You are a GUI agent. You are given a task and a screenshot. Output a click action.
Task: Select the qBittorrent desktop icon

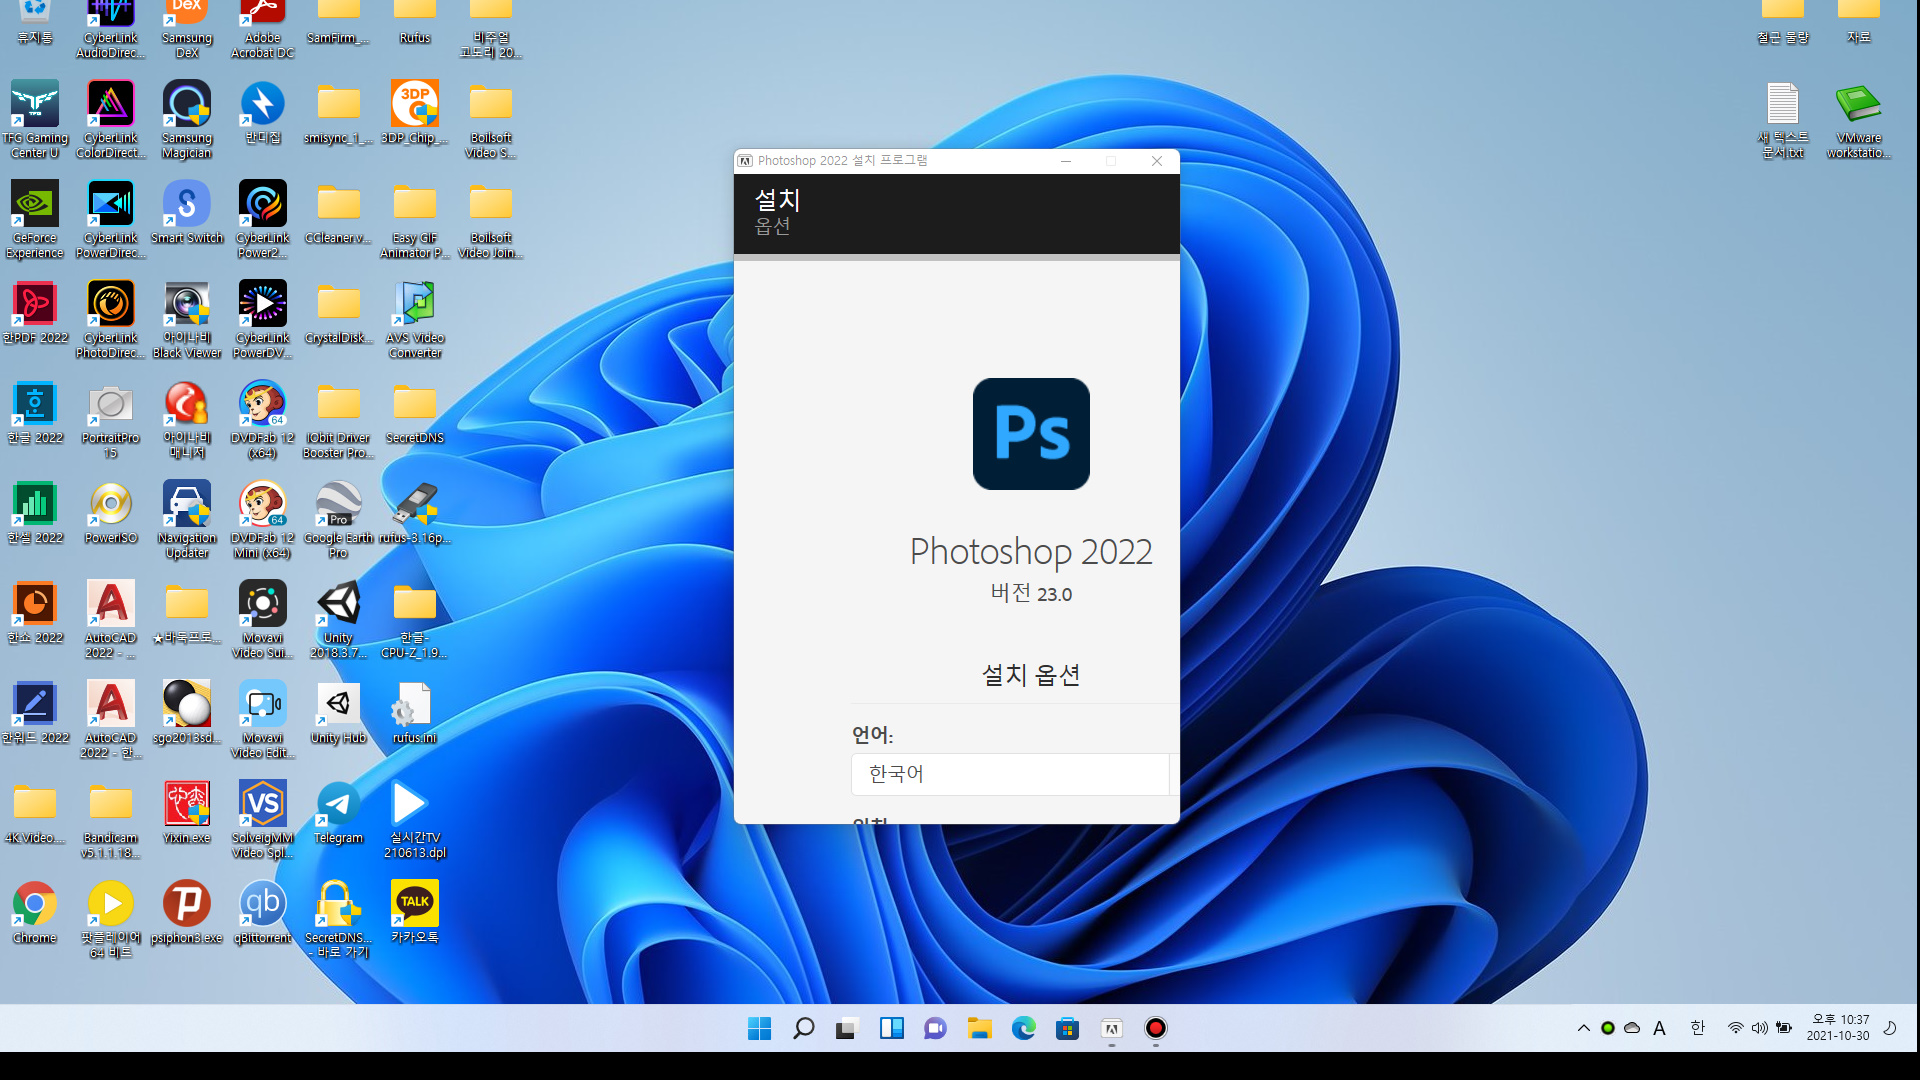pos(263,912)
